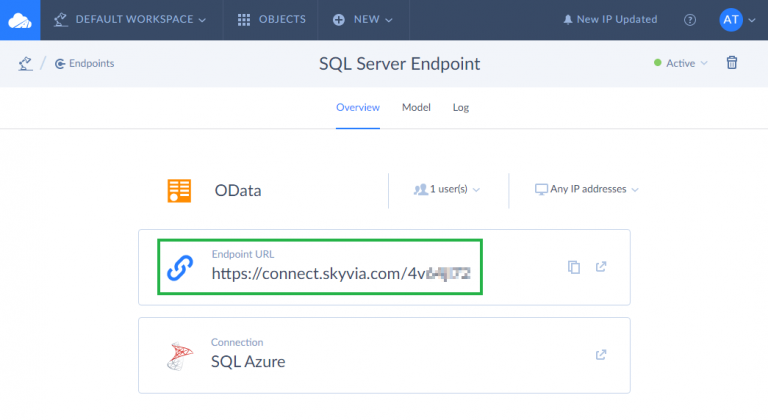Open SQL Azure connection external link icon

(601, 354)
